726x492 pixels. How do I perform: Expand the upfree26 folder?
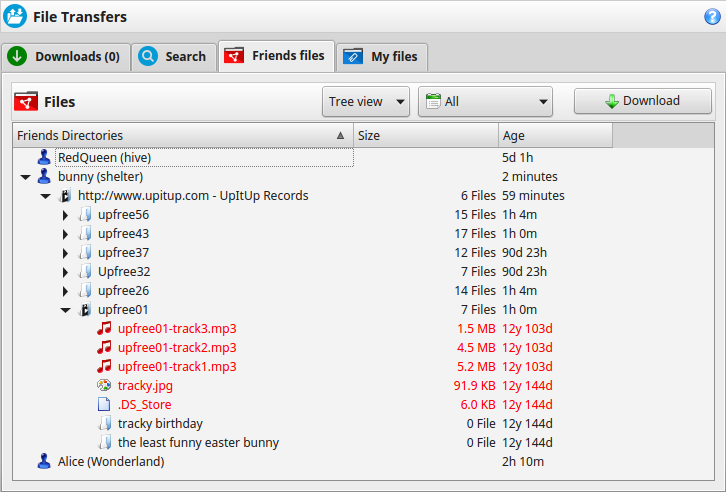65,291
